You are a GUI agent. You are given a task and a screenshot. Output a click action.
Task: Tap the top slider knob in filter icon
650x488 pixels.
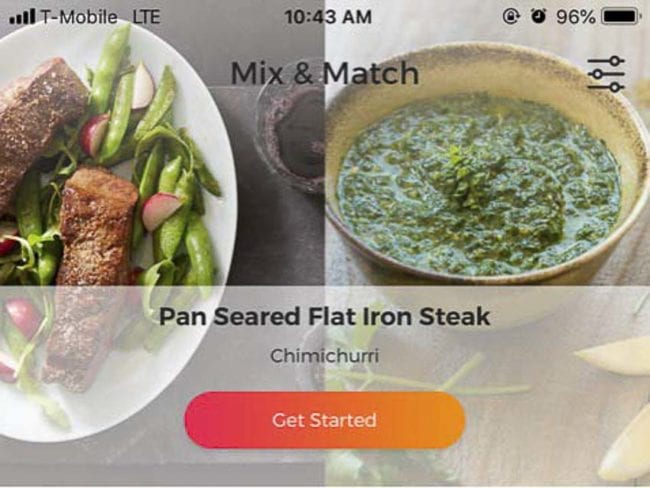616,61
